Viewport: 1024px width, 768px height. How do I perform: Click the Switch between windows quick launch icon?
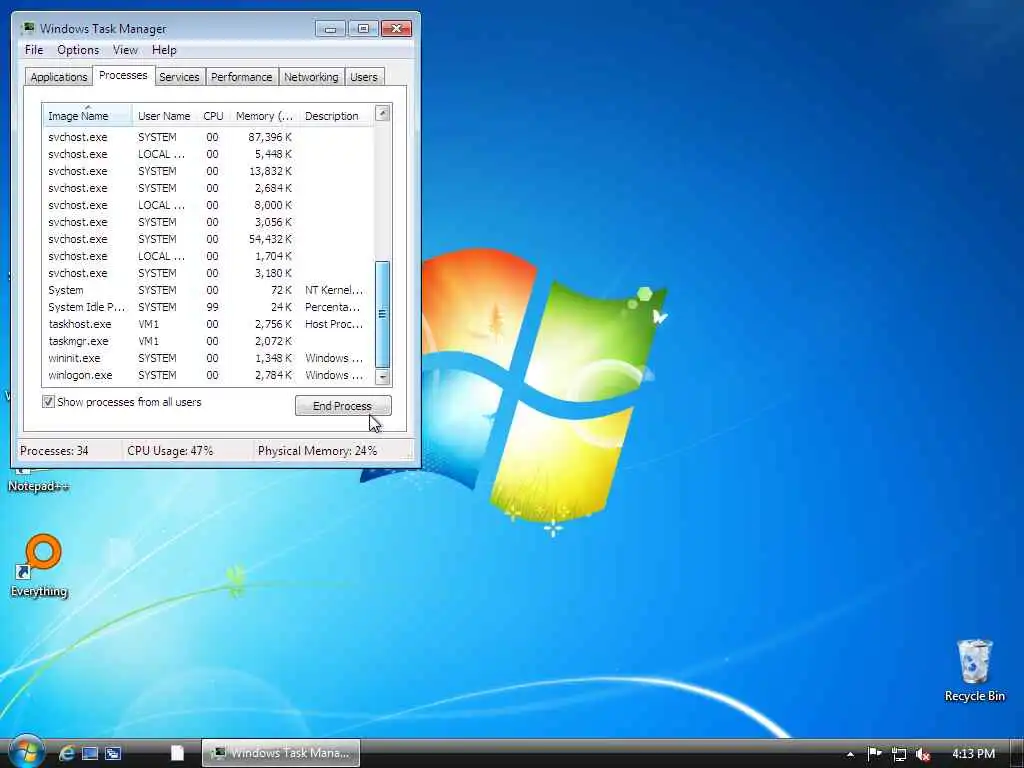[x=113, y=754]
